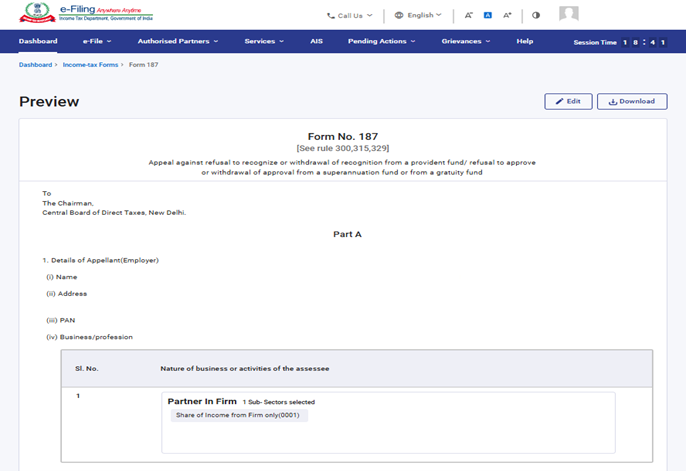
Task: Click the globe language icon
Action: pyautogui.click(x=398, y=16)
